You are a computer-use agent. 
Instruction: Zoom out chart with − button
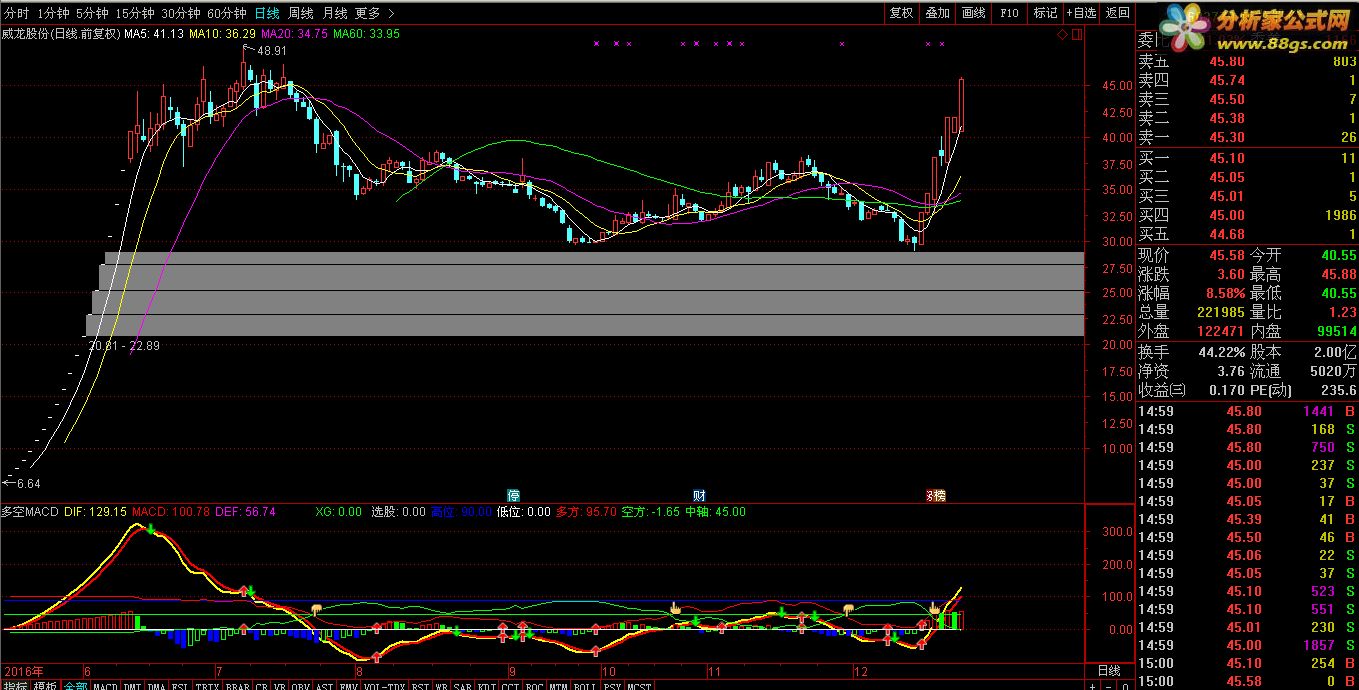click(1108, 686)
